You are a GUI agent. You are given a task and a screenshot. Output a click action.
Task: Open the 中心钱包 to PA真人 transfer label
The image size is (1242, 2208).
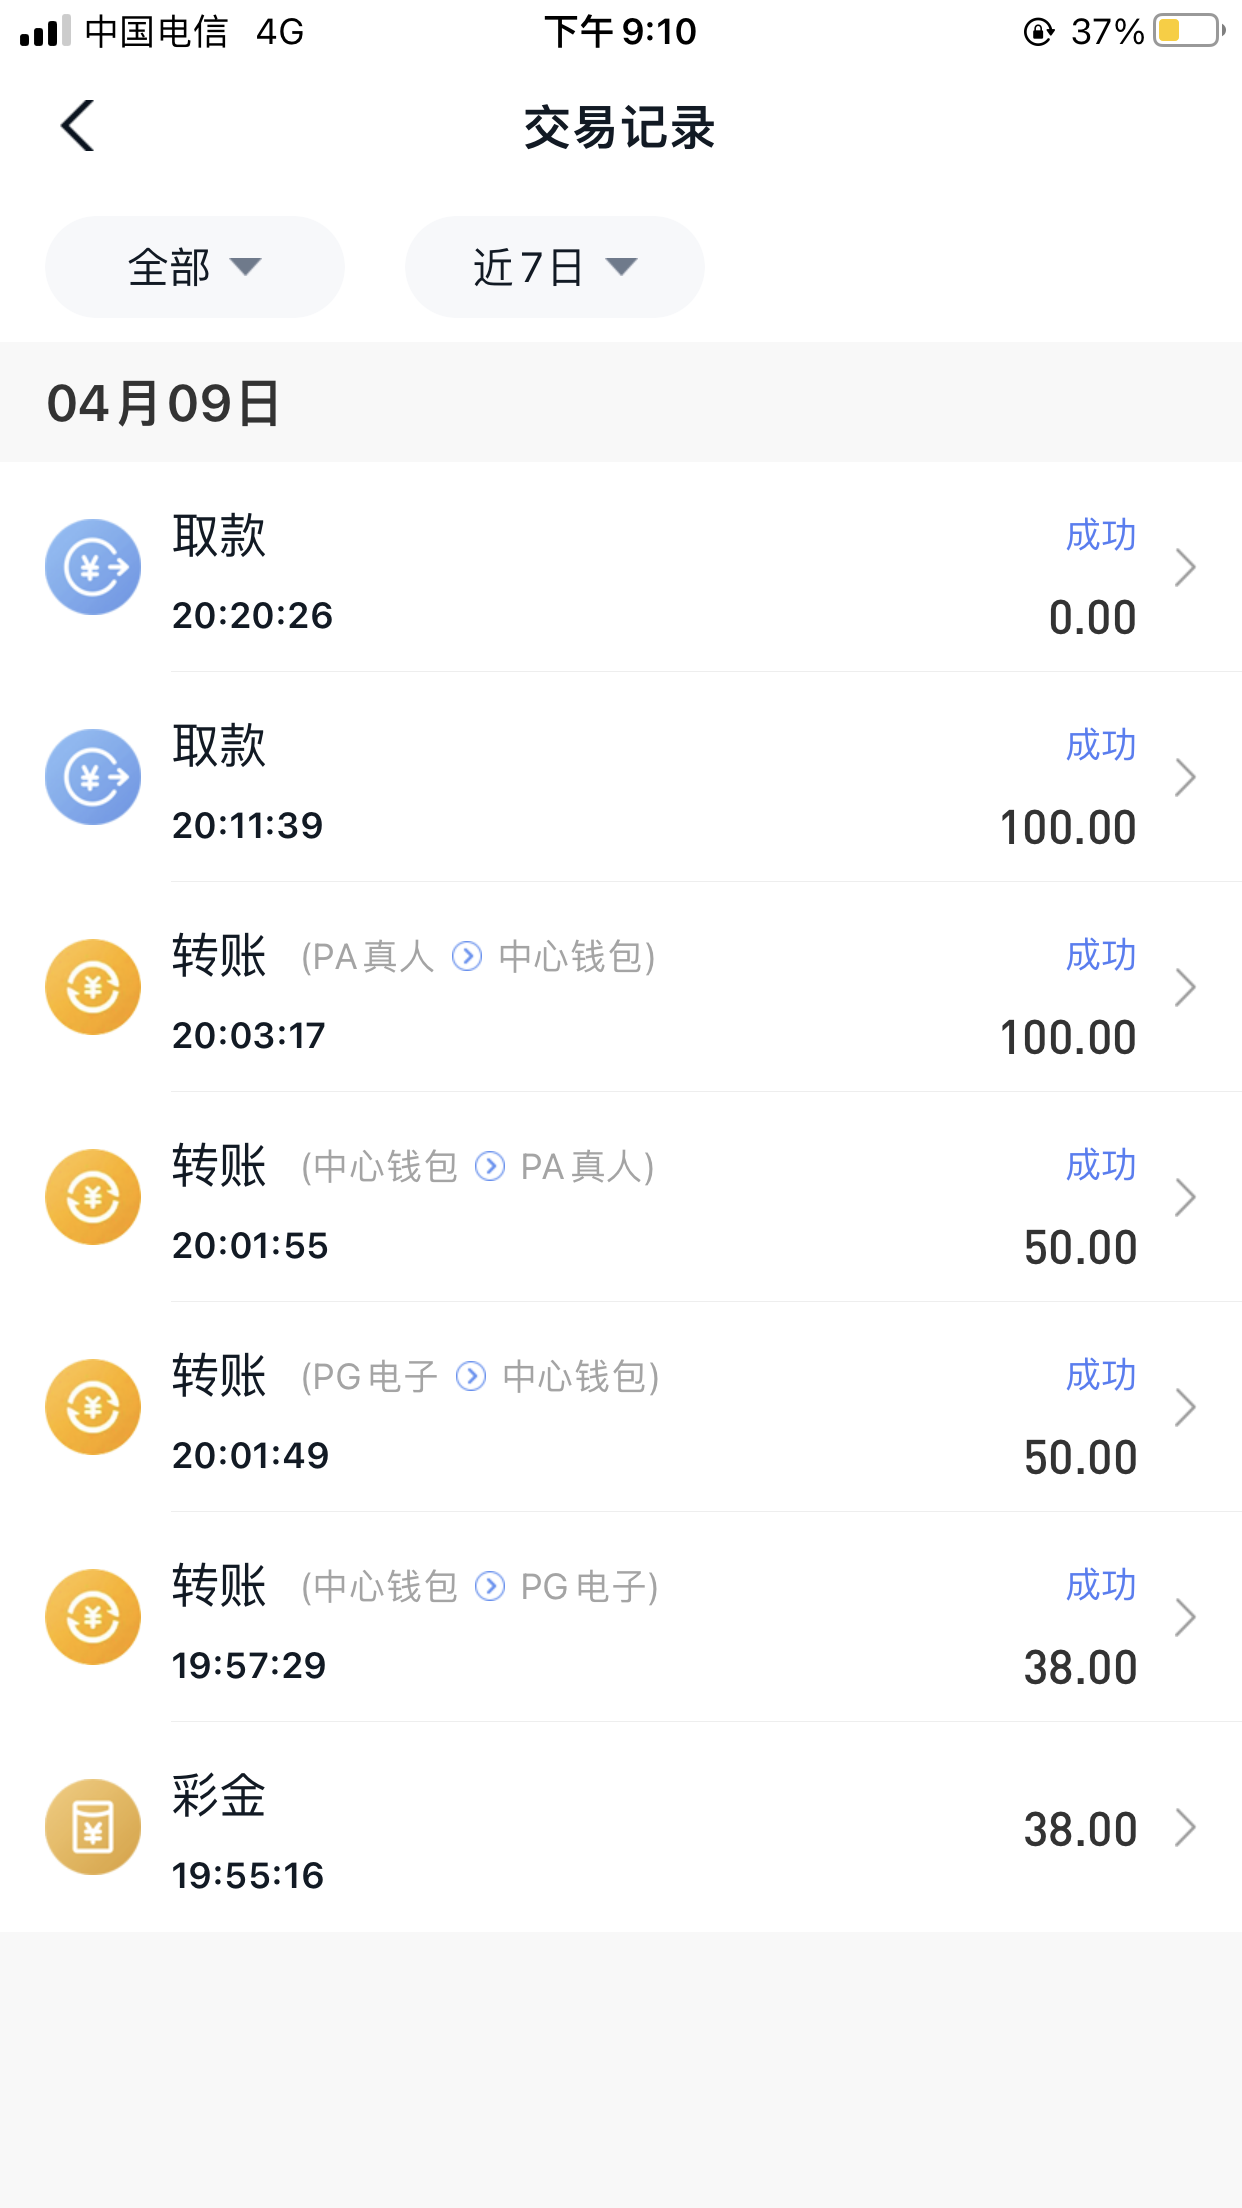pyautogui.click(x=479, y=1167)
